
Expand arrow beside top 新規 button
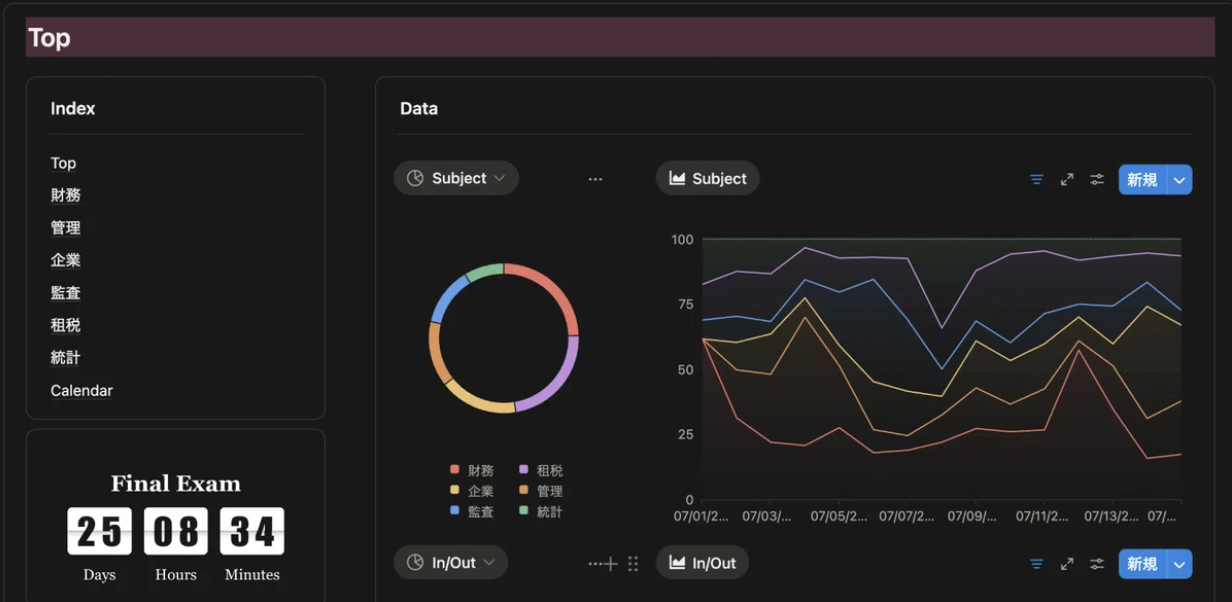[x=1180, y=179]
